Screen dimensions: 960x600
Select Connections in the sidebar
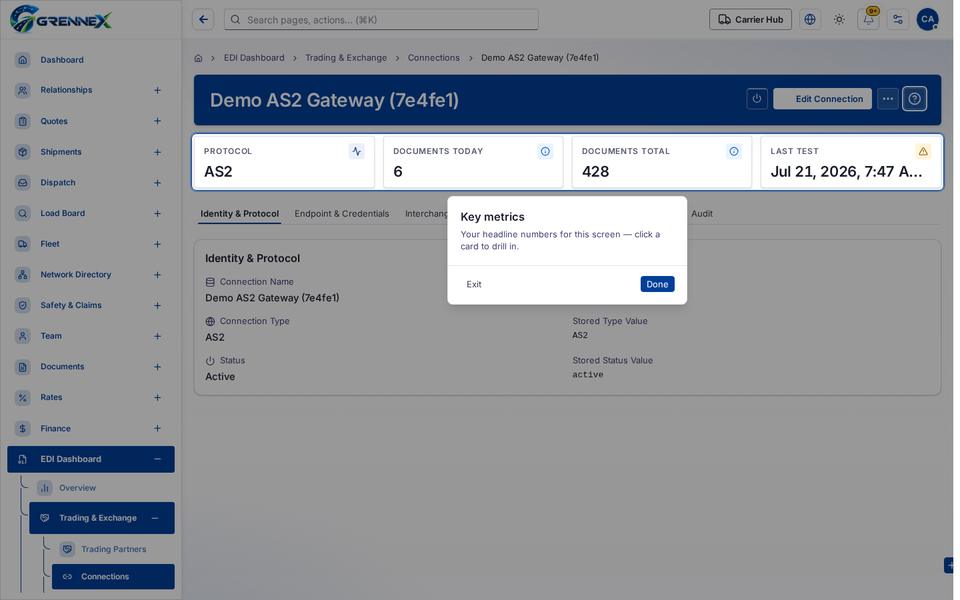coord(113,576)
